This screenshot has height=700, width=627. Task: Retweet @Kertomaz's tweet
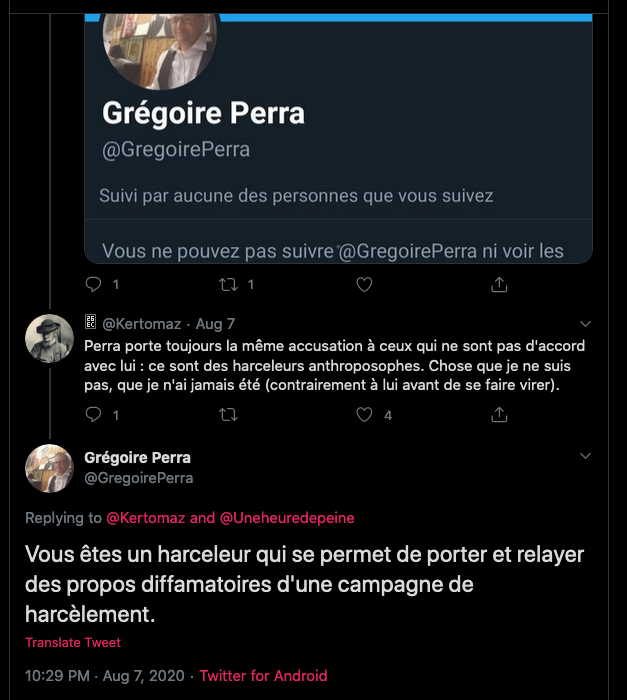228,414
